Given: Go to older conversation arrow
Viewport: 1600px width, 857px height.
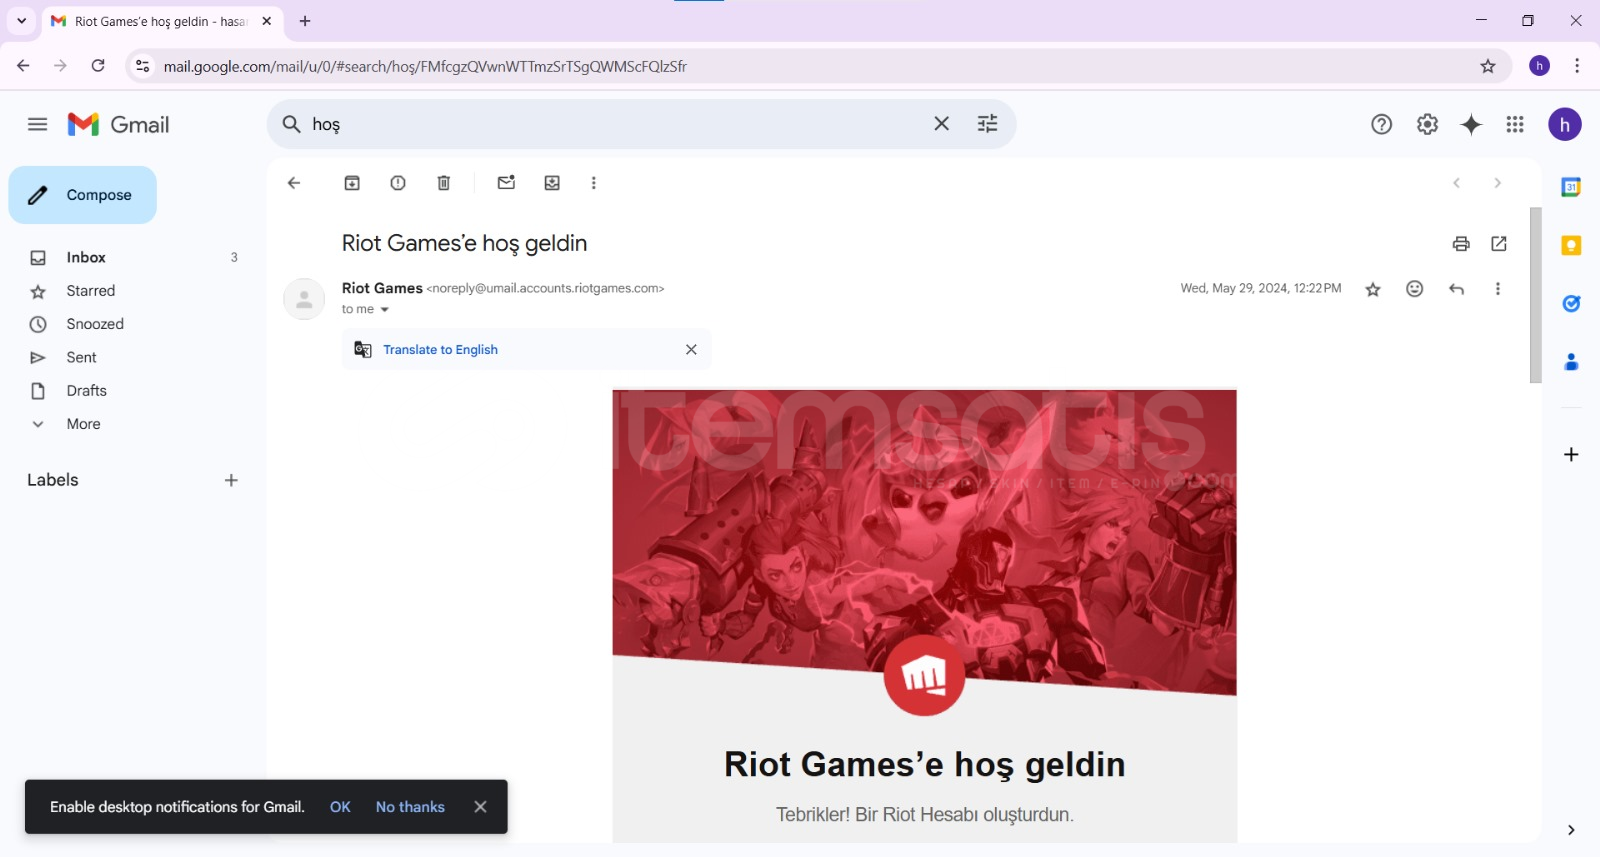Looking at the screenshot, I should (x=1497, y=183).
